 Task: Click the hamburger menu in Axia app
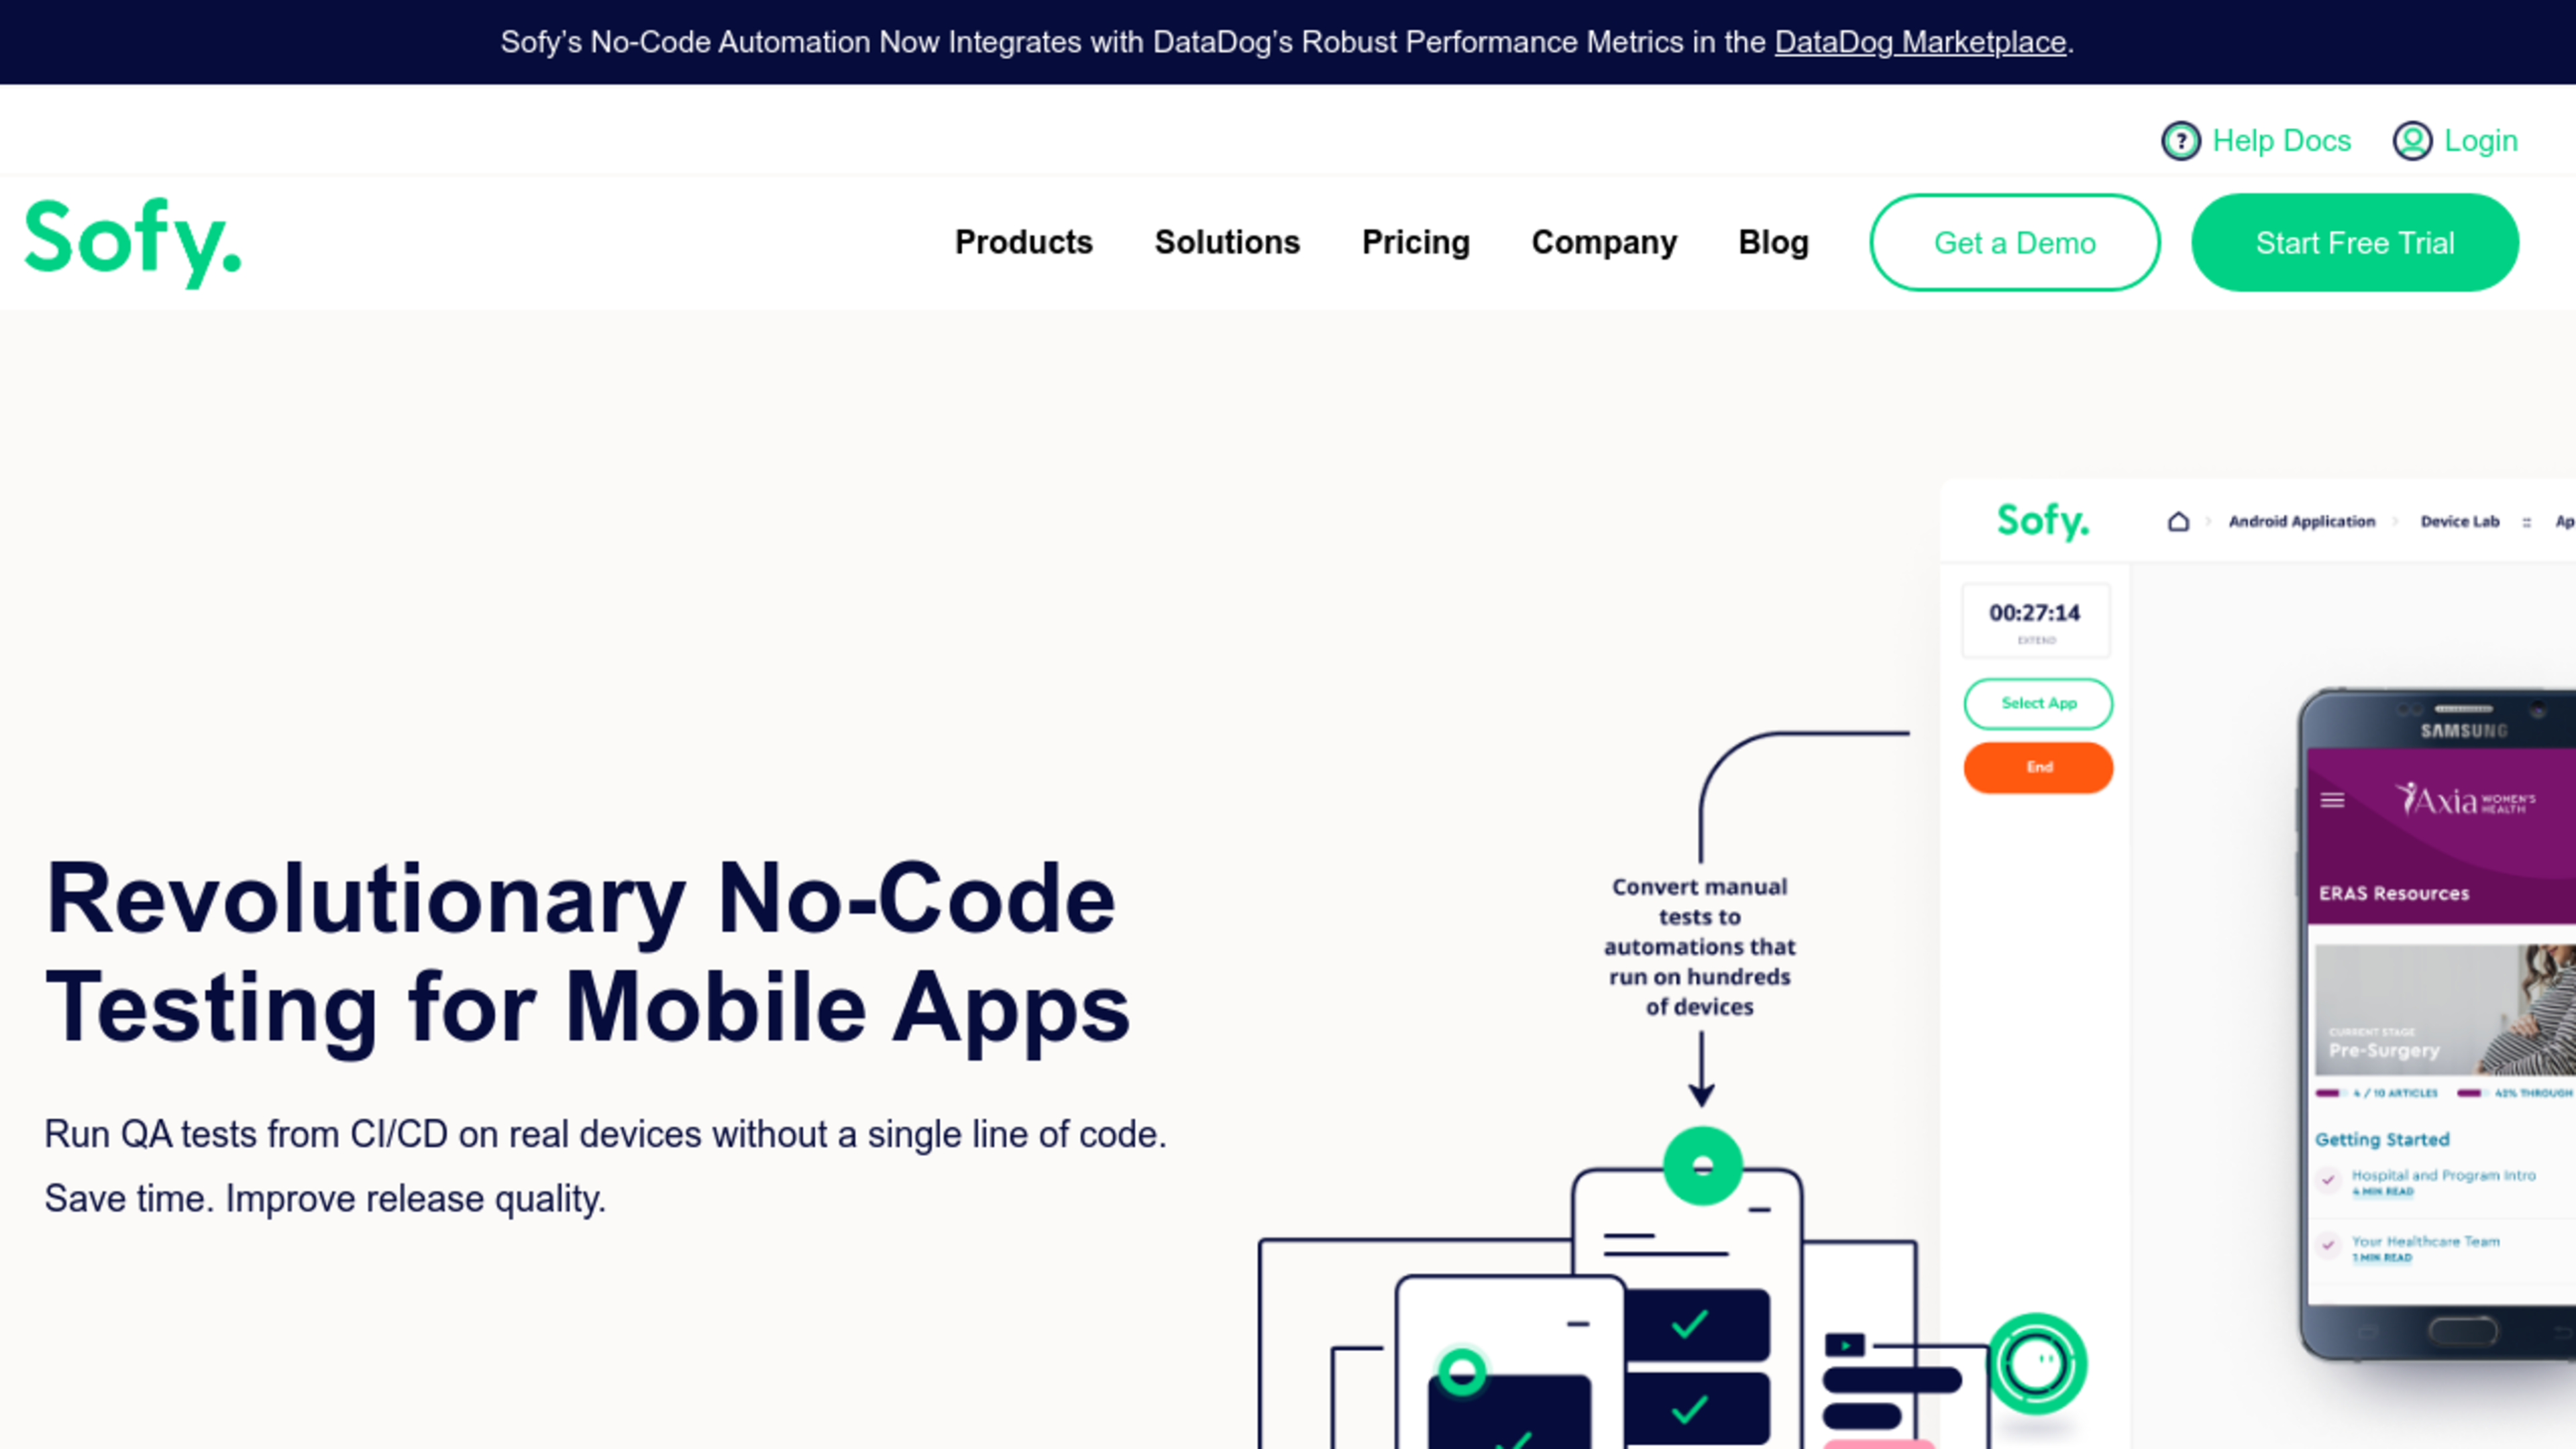2332,800
